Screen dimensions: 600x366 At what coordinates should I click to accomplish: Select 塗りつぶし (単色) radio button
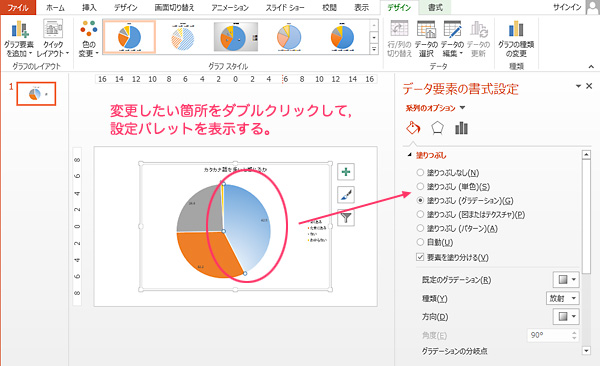pyautogui.click(x=420, y=186)
